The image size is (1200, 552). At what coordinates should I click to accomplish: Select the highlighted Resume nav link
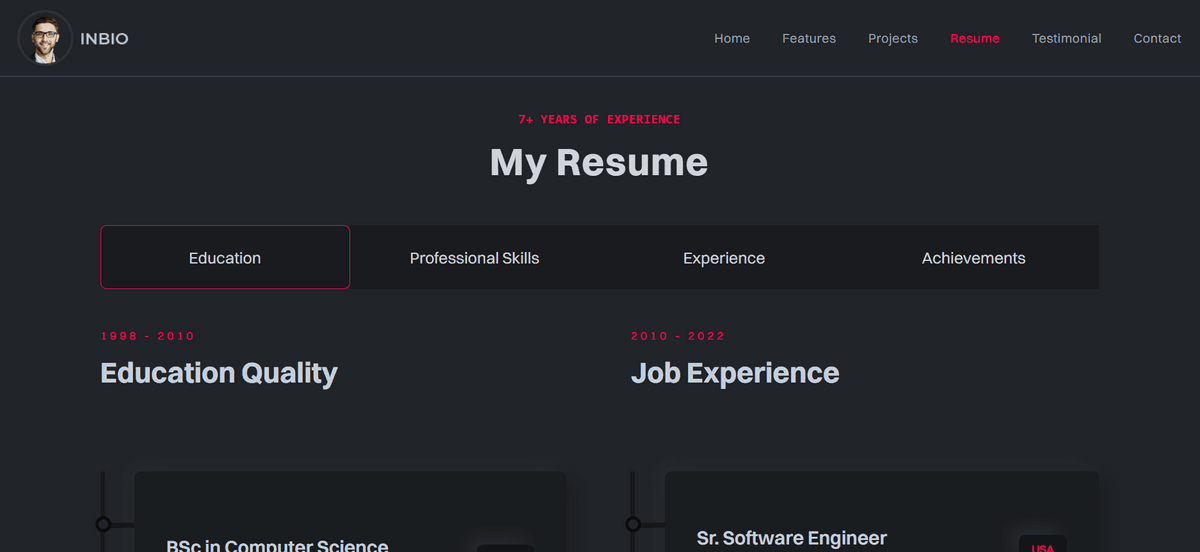pyautogui.click(x=974, y=39)
